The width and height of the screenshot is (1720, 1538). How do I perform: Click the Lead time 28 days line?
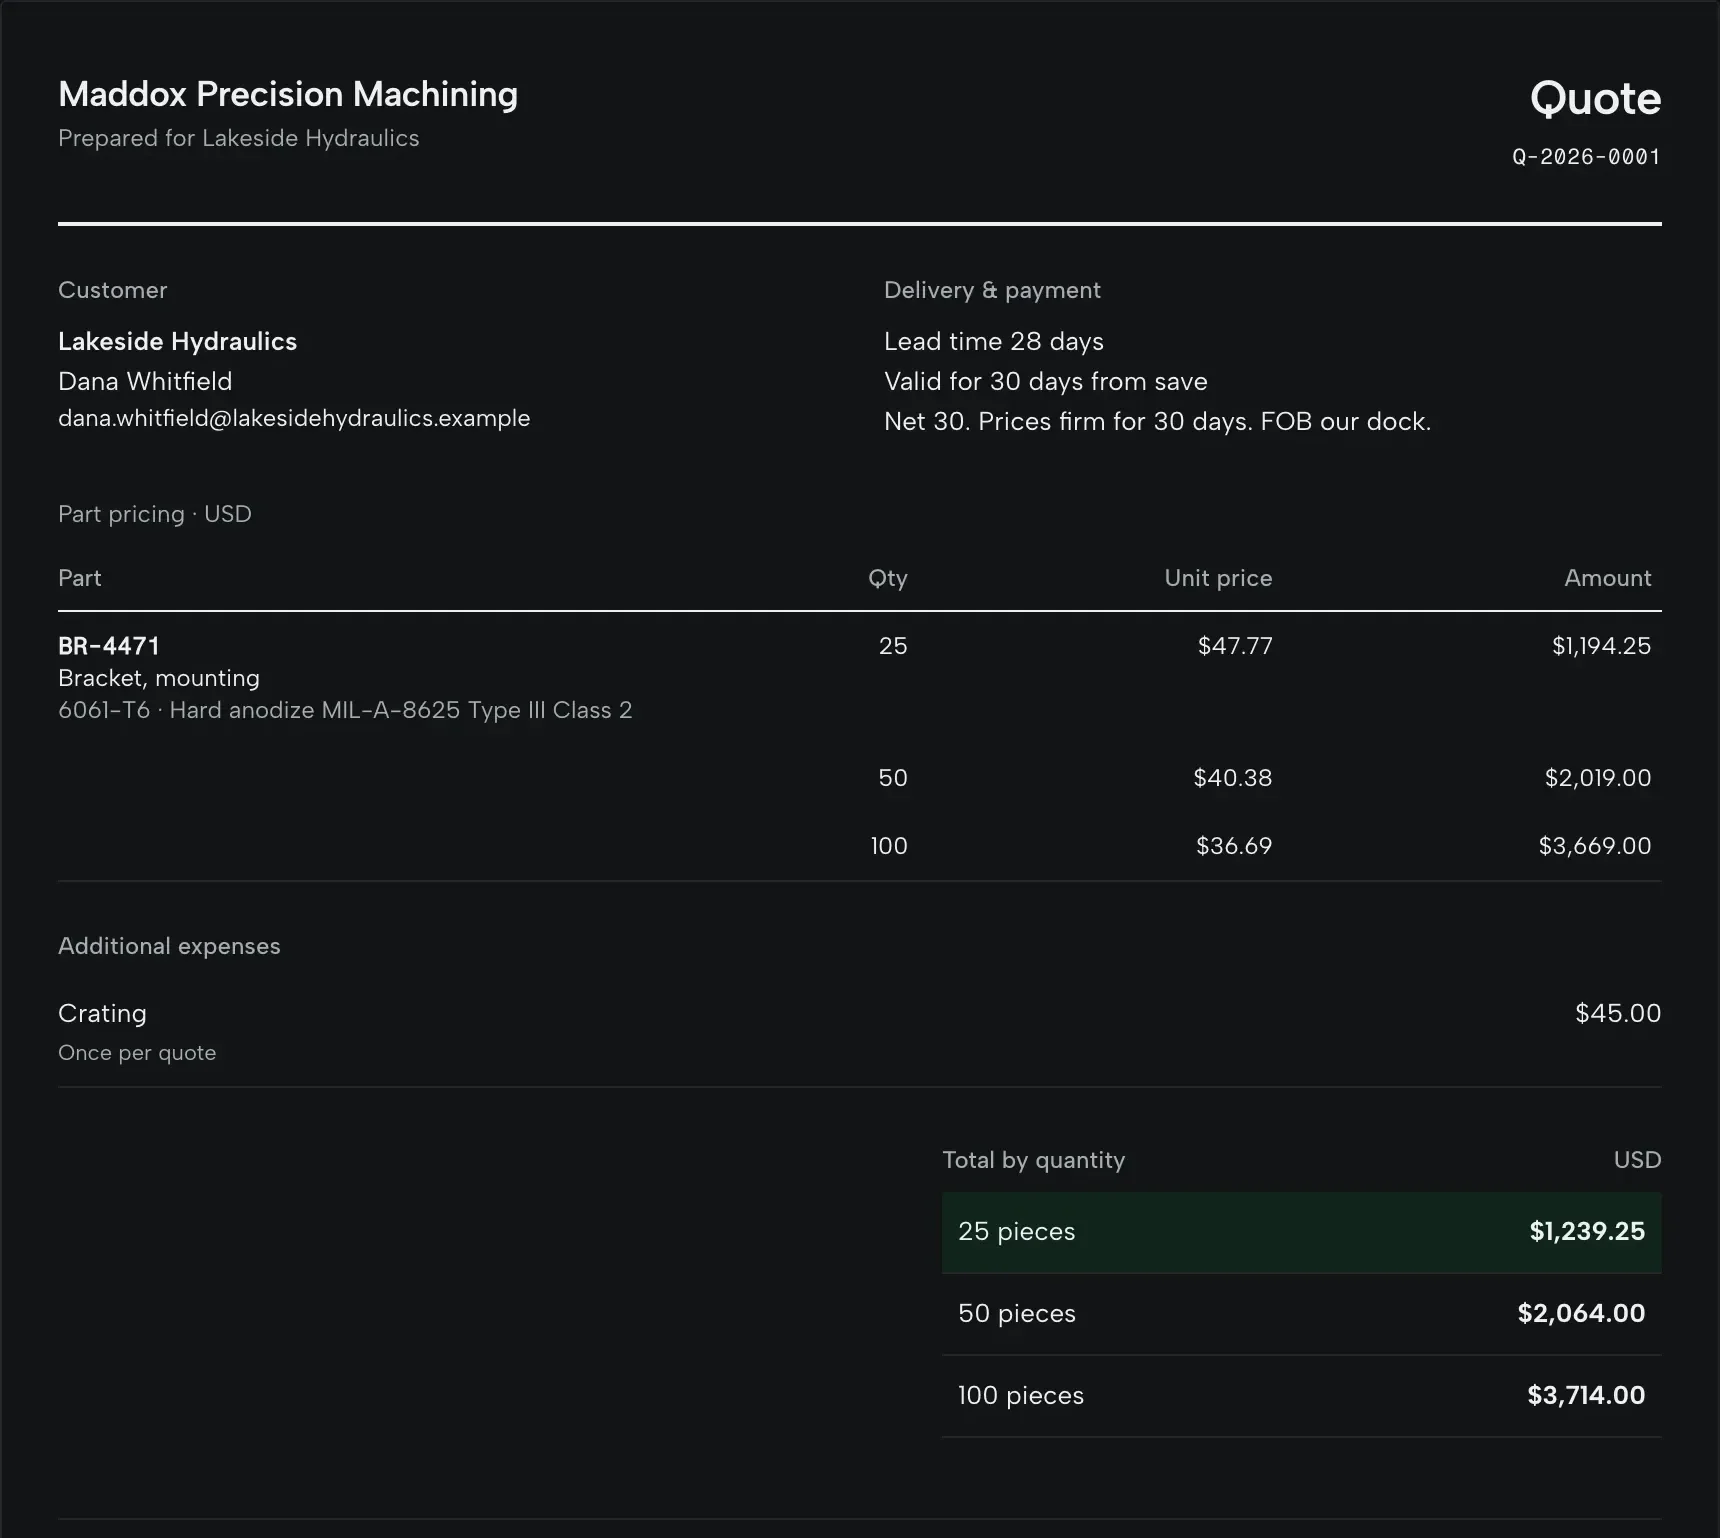coord(994,341)
